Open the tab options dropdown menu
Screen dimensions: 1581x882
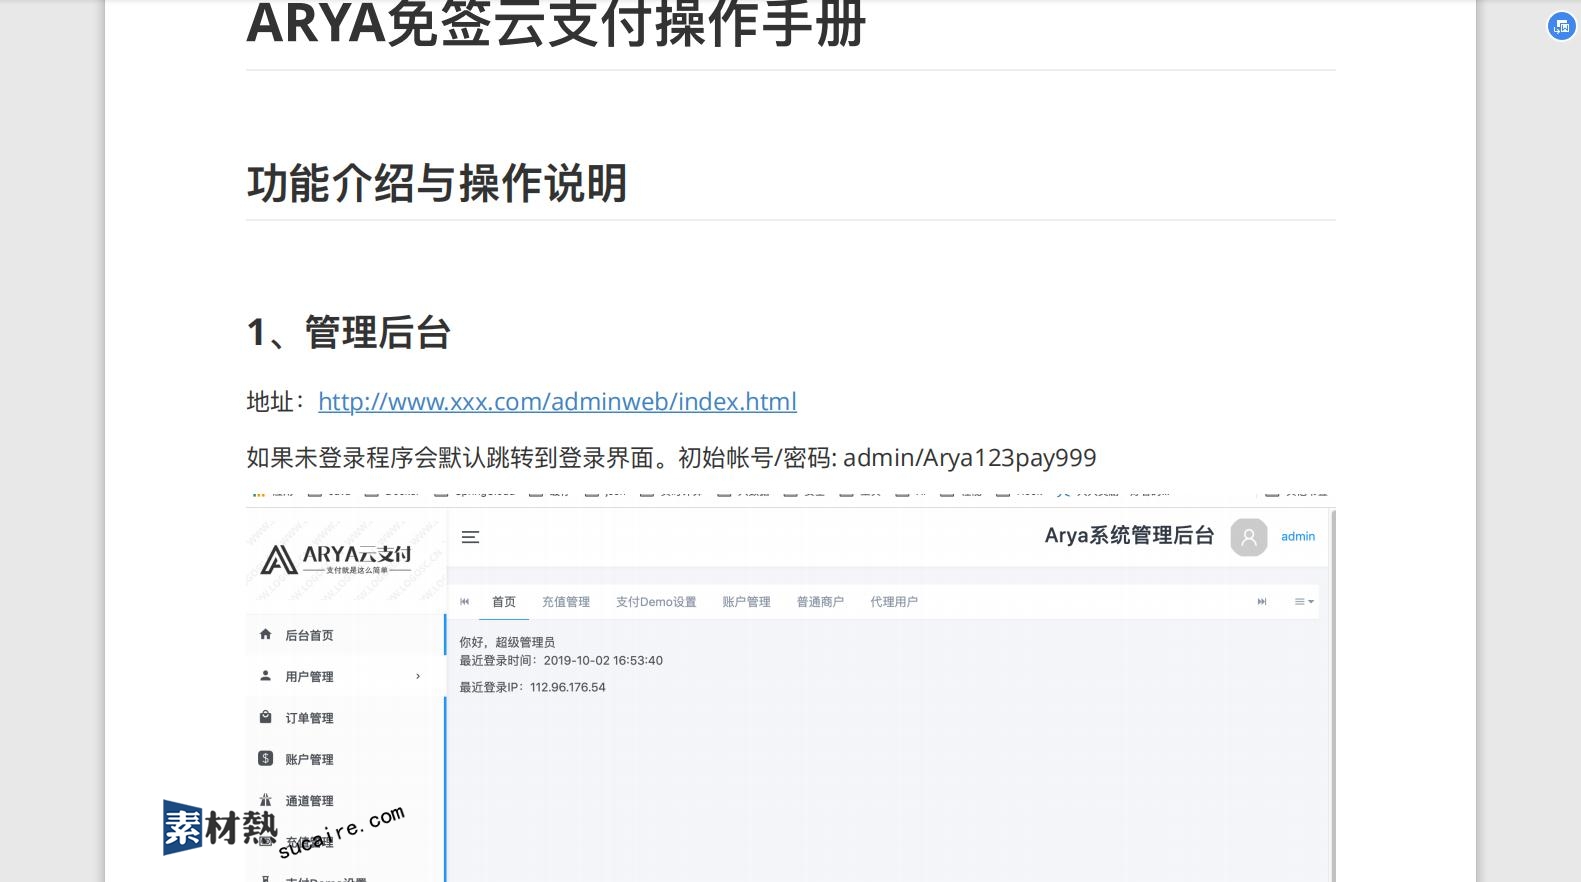[1304, 602]
